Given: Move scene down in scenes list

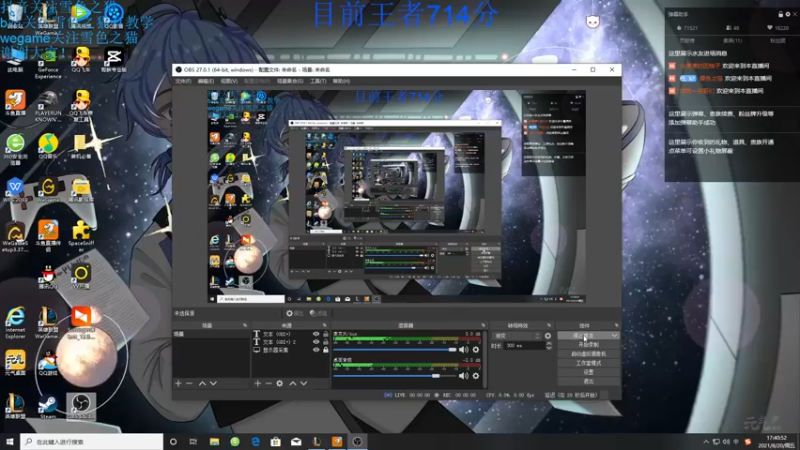Looking at the screenshot, I should (213, 383).
